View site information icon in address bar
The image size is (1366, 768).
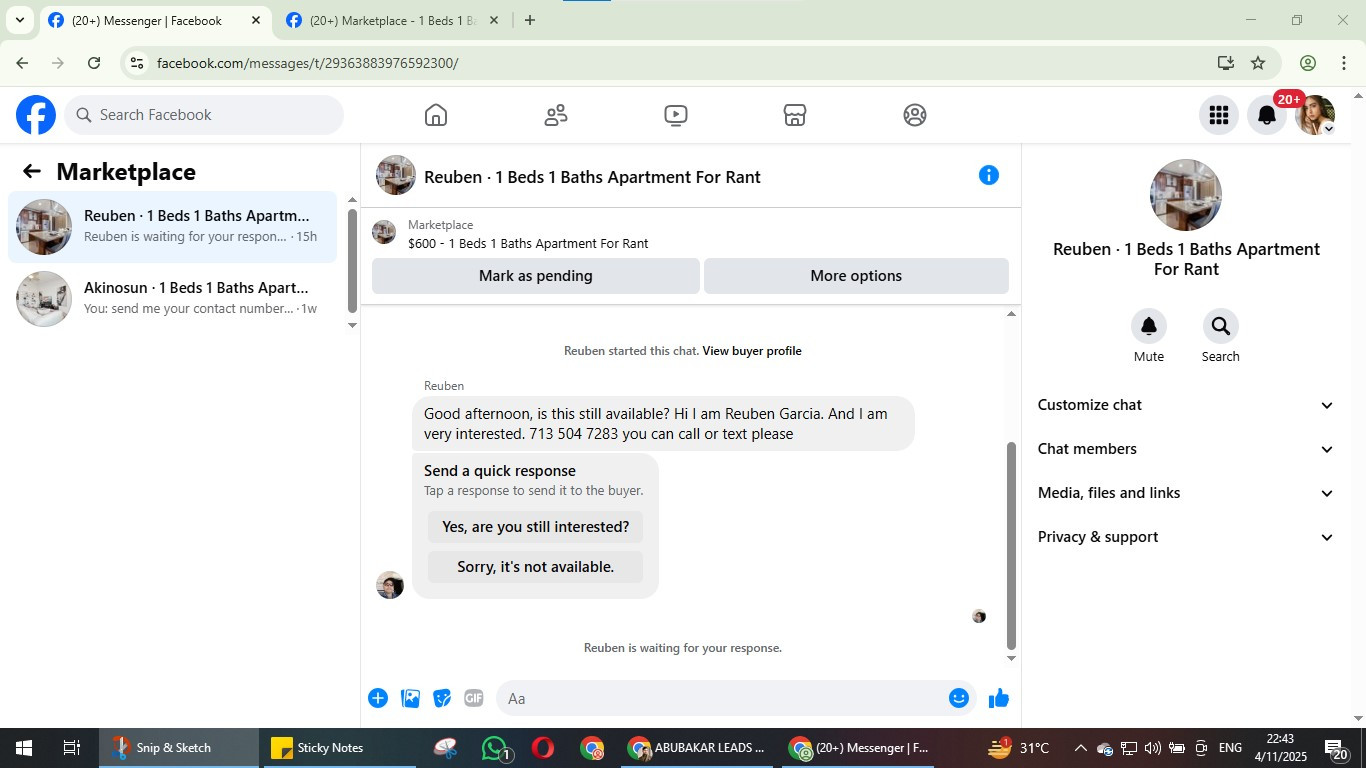[x=137, y=63]
